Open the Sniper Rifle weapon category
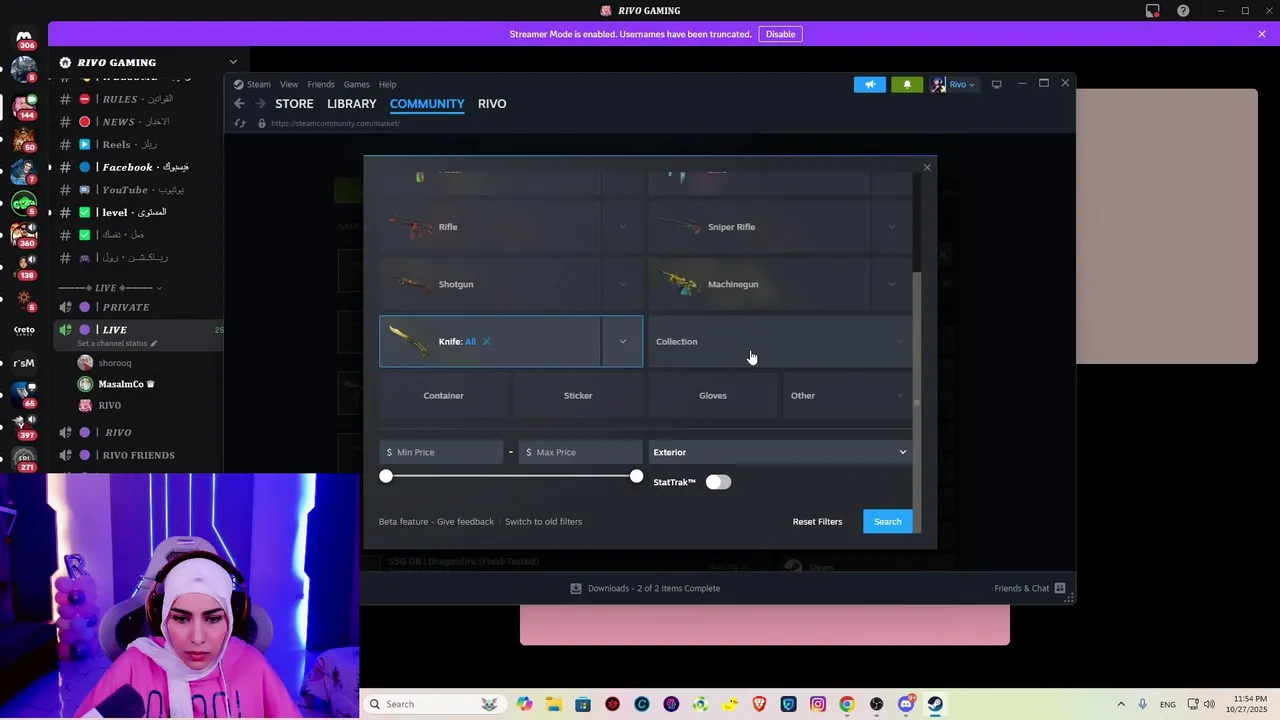 (760, 227)
